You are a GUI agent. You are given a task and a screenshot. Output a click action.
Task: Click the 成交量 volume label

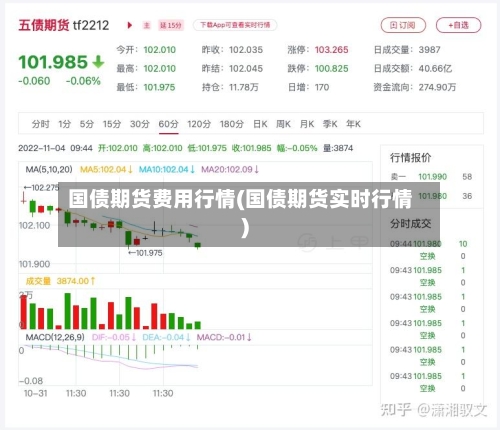38,281
